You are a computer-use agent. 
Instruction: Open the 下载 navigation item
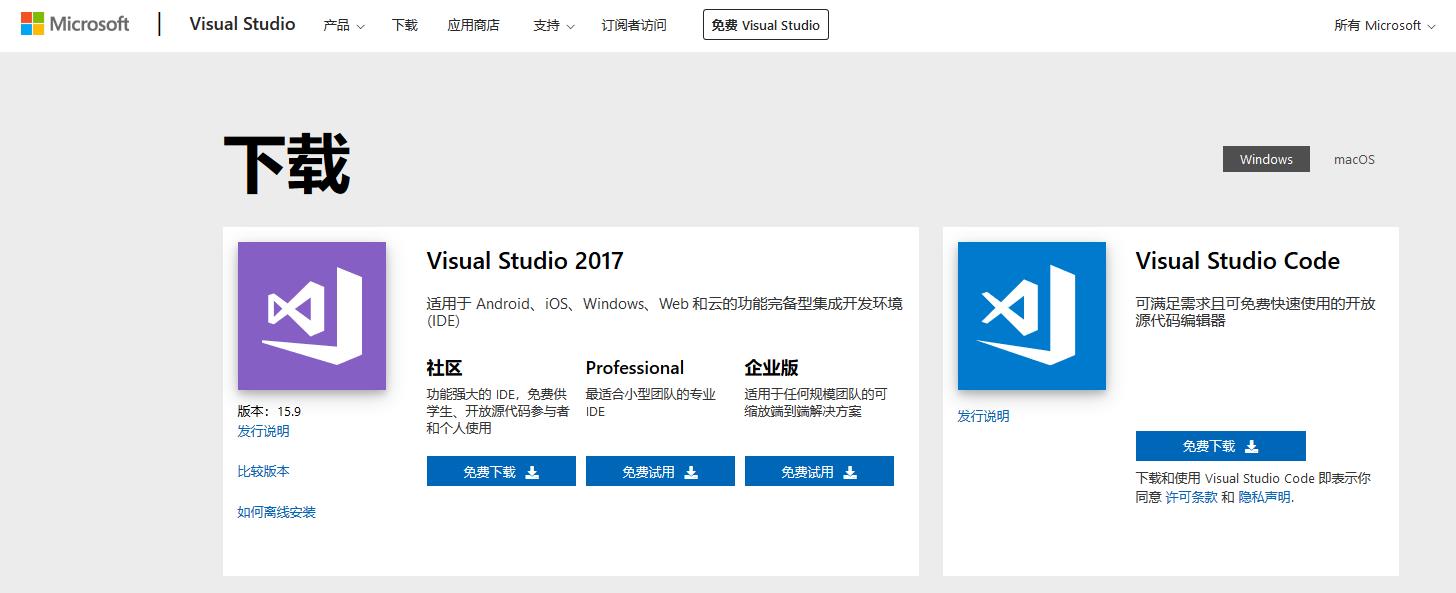(405, 25)
